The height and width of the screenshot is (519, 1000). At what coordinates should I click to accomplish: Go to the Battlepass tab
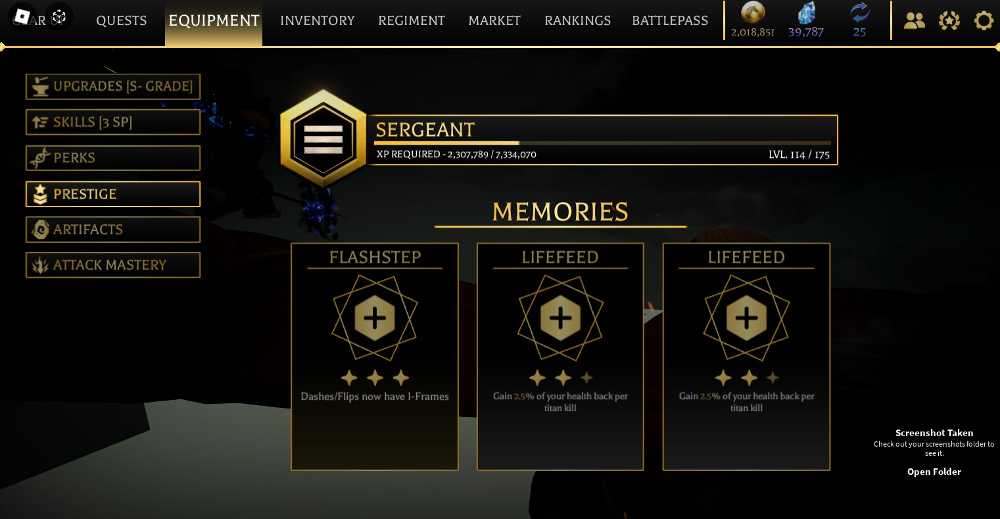pos(670,20)
